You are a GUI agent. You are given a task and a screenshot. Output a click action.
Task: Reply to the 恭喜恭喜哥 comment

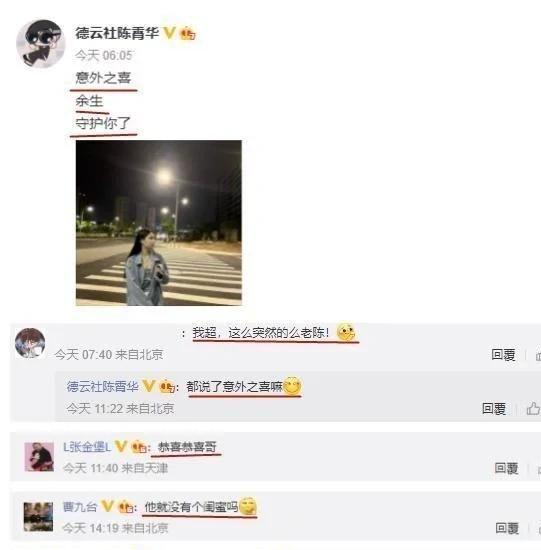[x=506, y=468]
